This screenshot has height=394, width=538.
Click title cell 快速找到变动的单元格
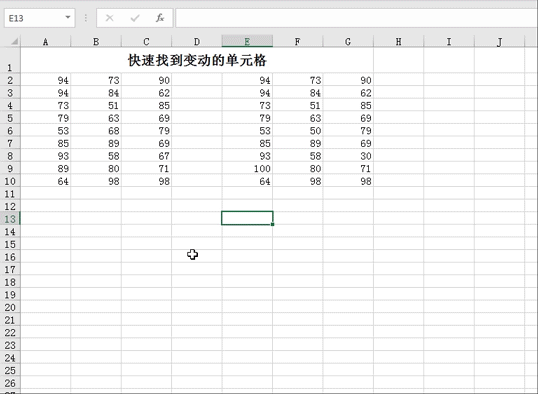(x=197, y=60)
